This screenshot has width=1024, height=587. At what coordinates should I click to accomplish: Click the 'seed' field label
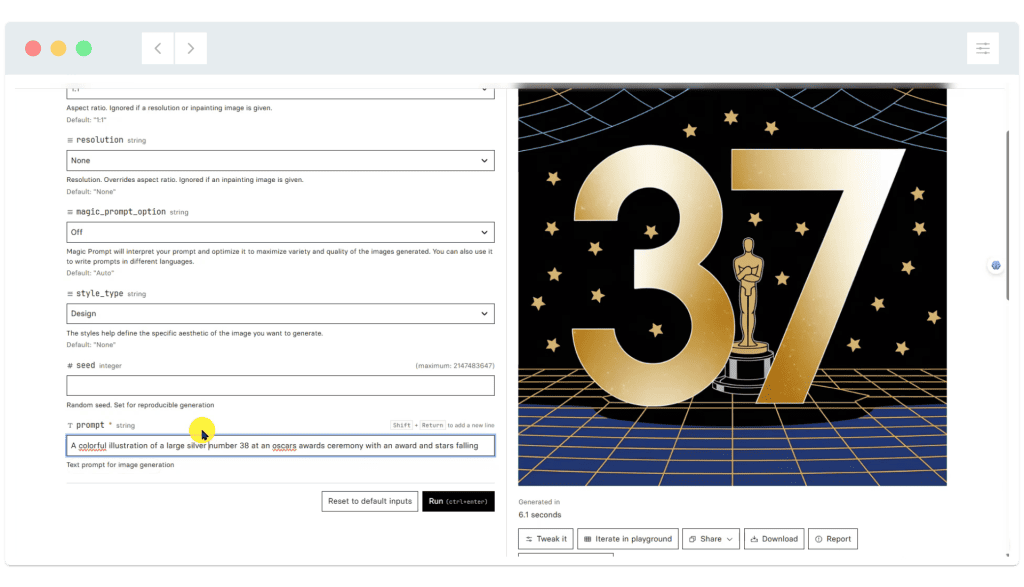tap(86, 365)
